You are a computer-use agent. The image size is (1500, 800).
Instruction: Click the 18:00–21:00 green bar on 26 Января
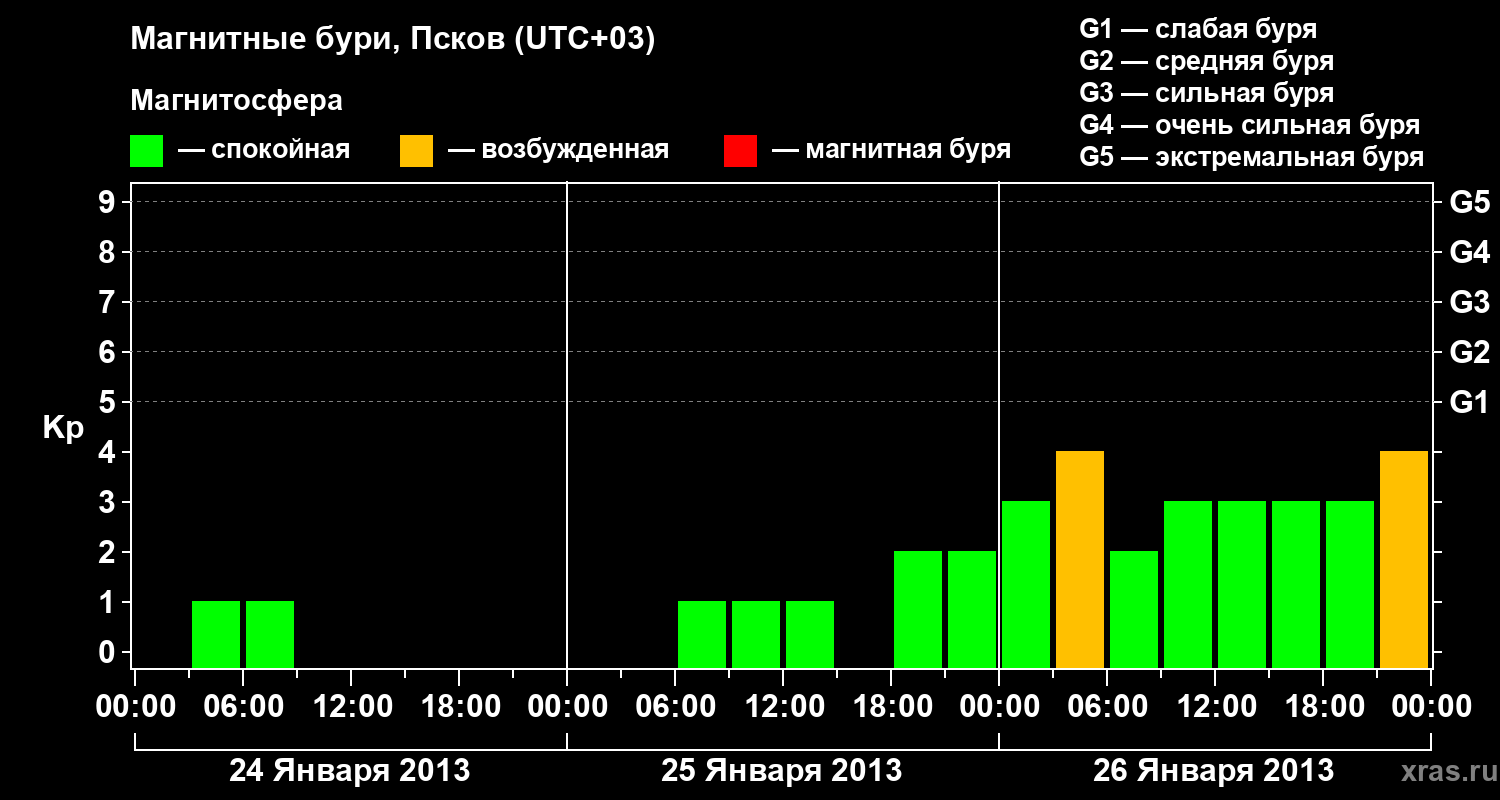(x=1350, y=585)
